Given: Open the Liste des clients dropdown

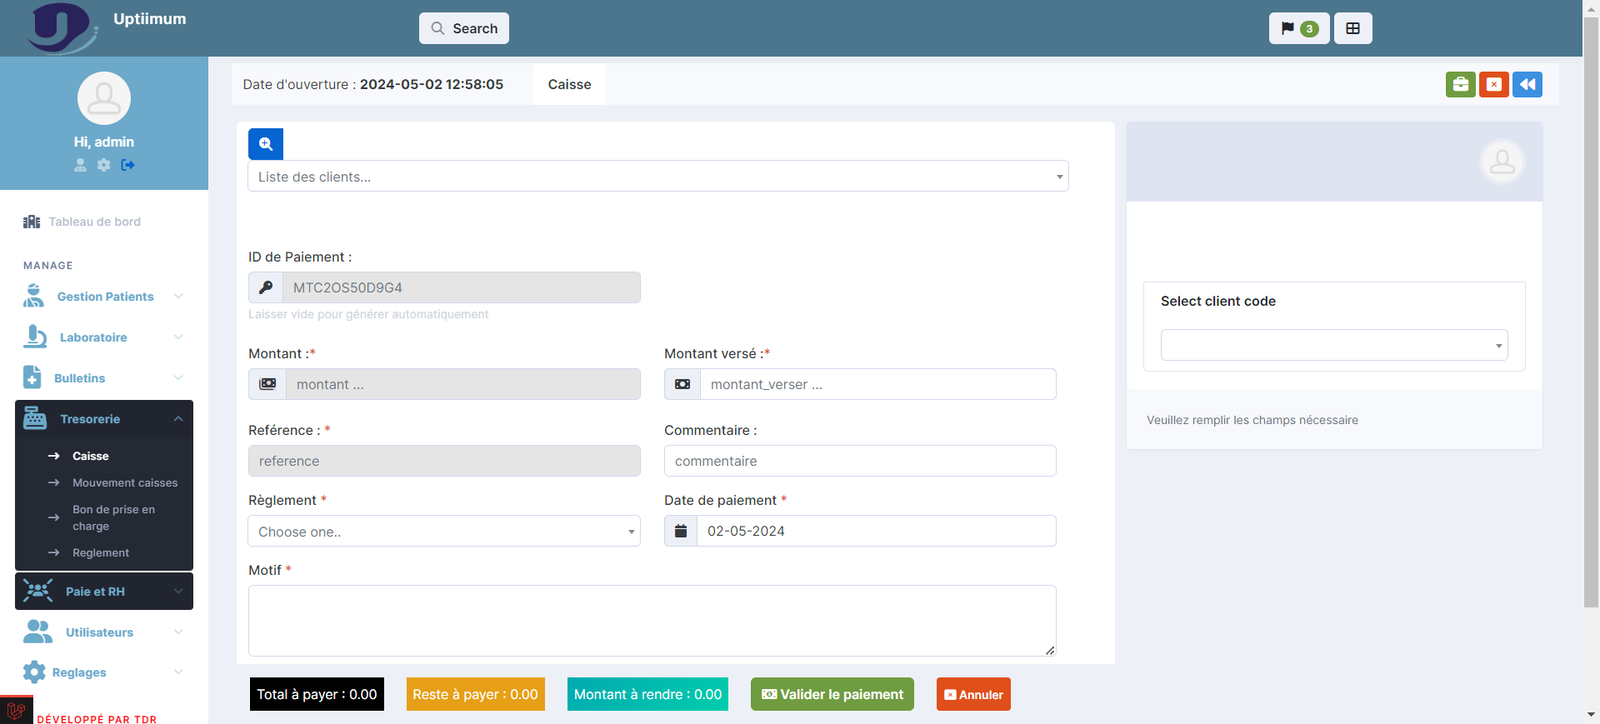Looking at the screenshot, I should coord(658,177).
